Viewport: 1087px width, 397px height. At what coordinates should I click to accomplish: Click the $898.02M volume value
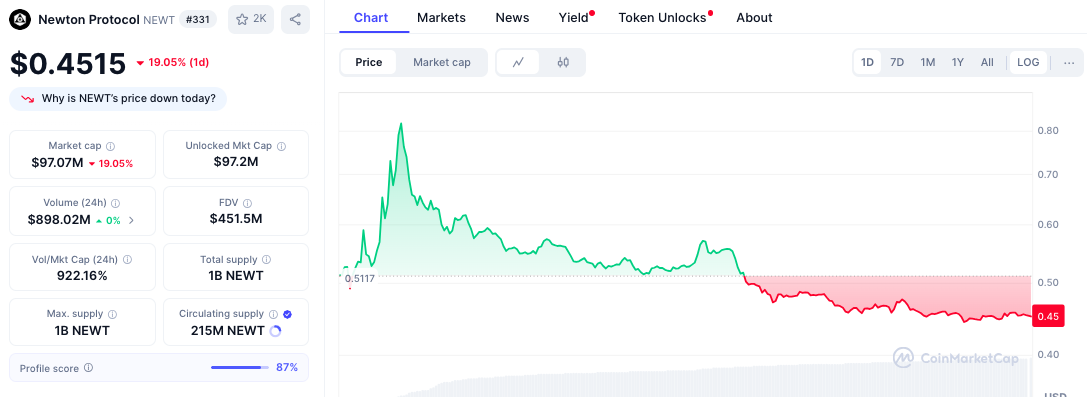click(x=59, y=220)
